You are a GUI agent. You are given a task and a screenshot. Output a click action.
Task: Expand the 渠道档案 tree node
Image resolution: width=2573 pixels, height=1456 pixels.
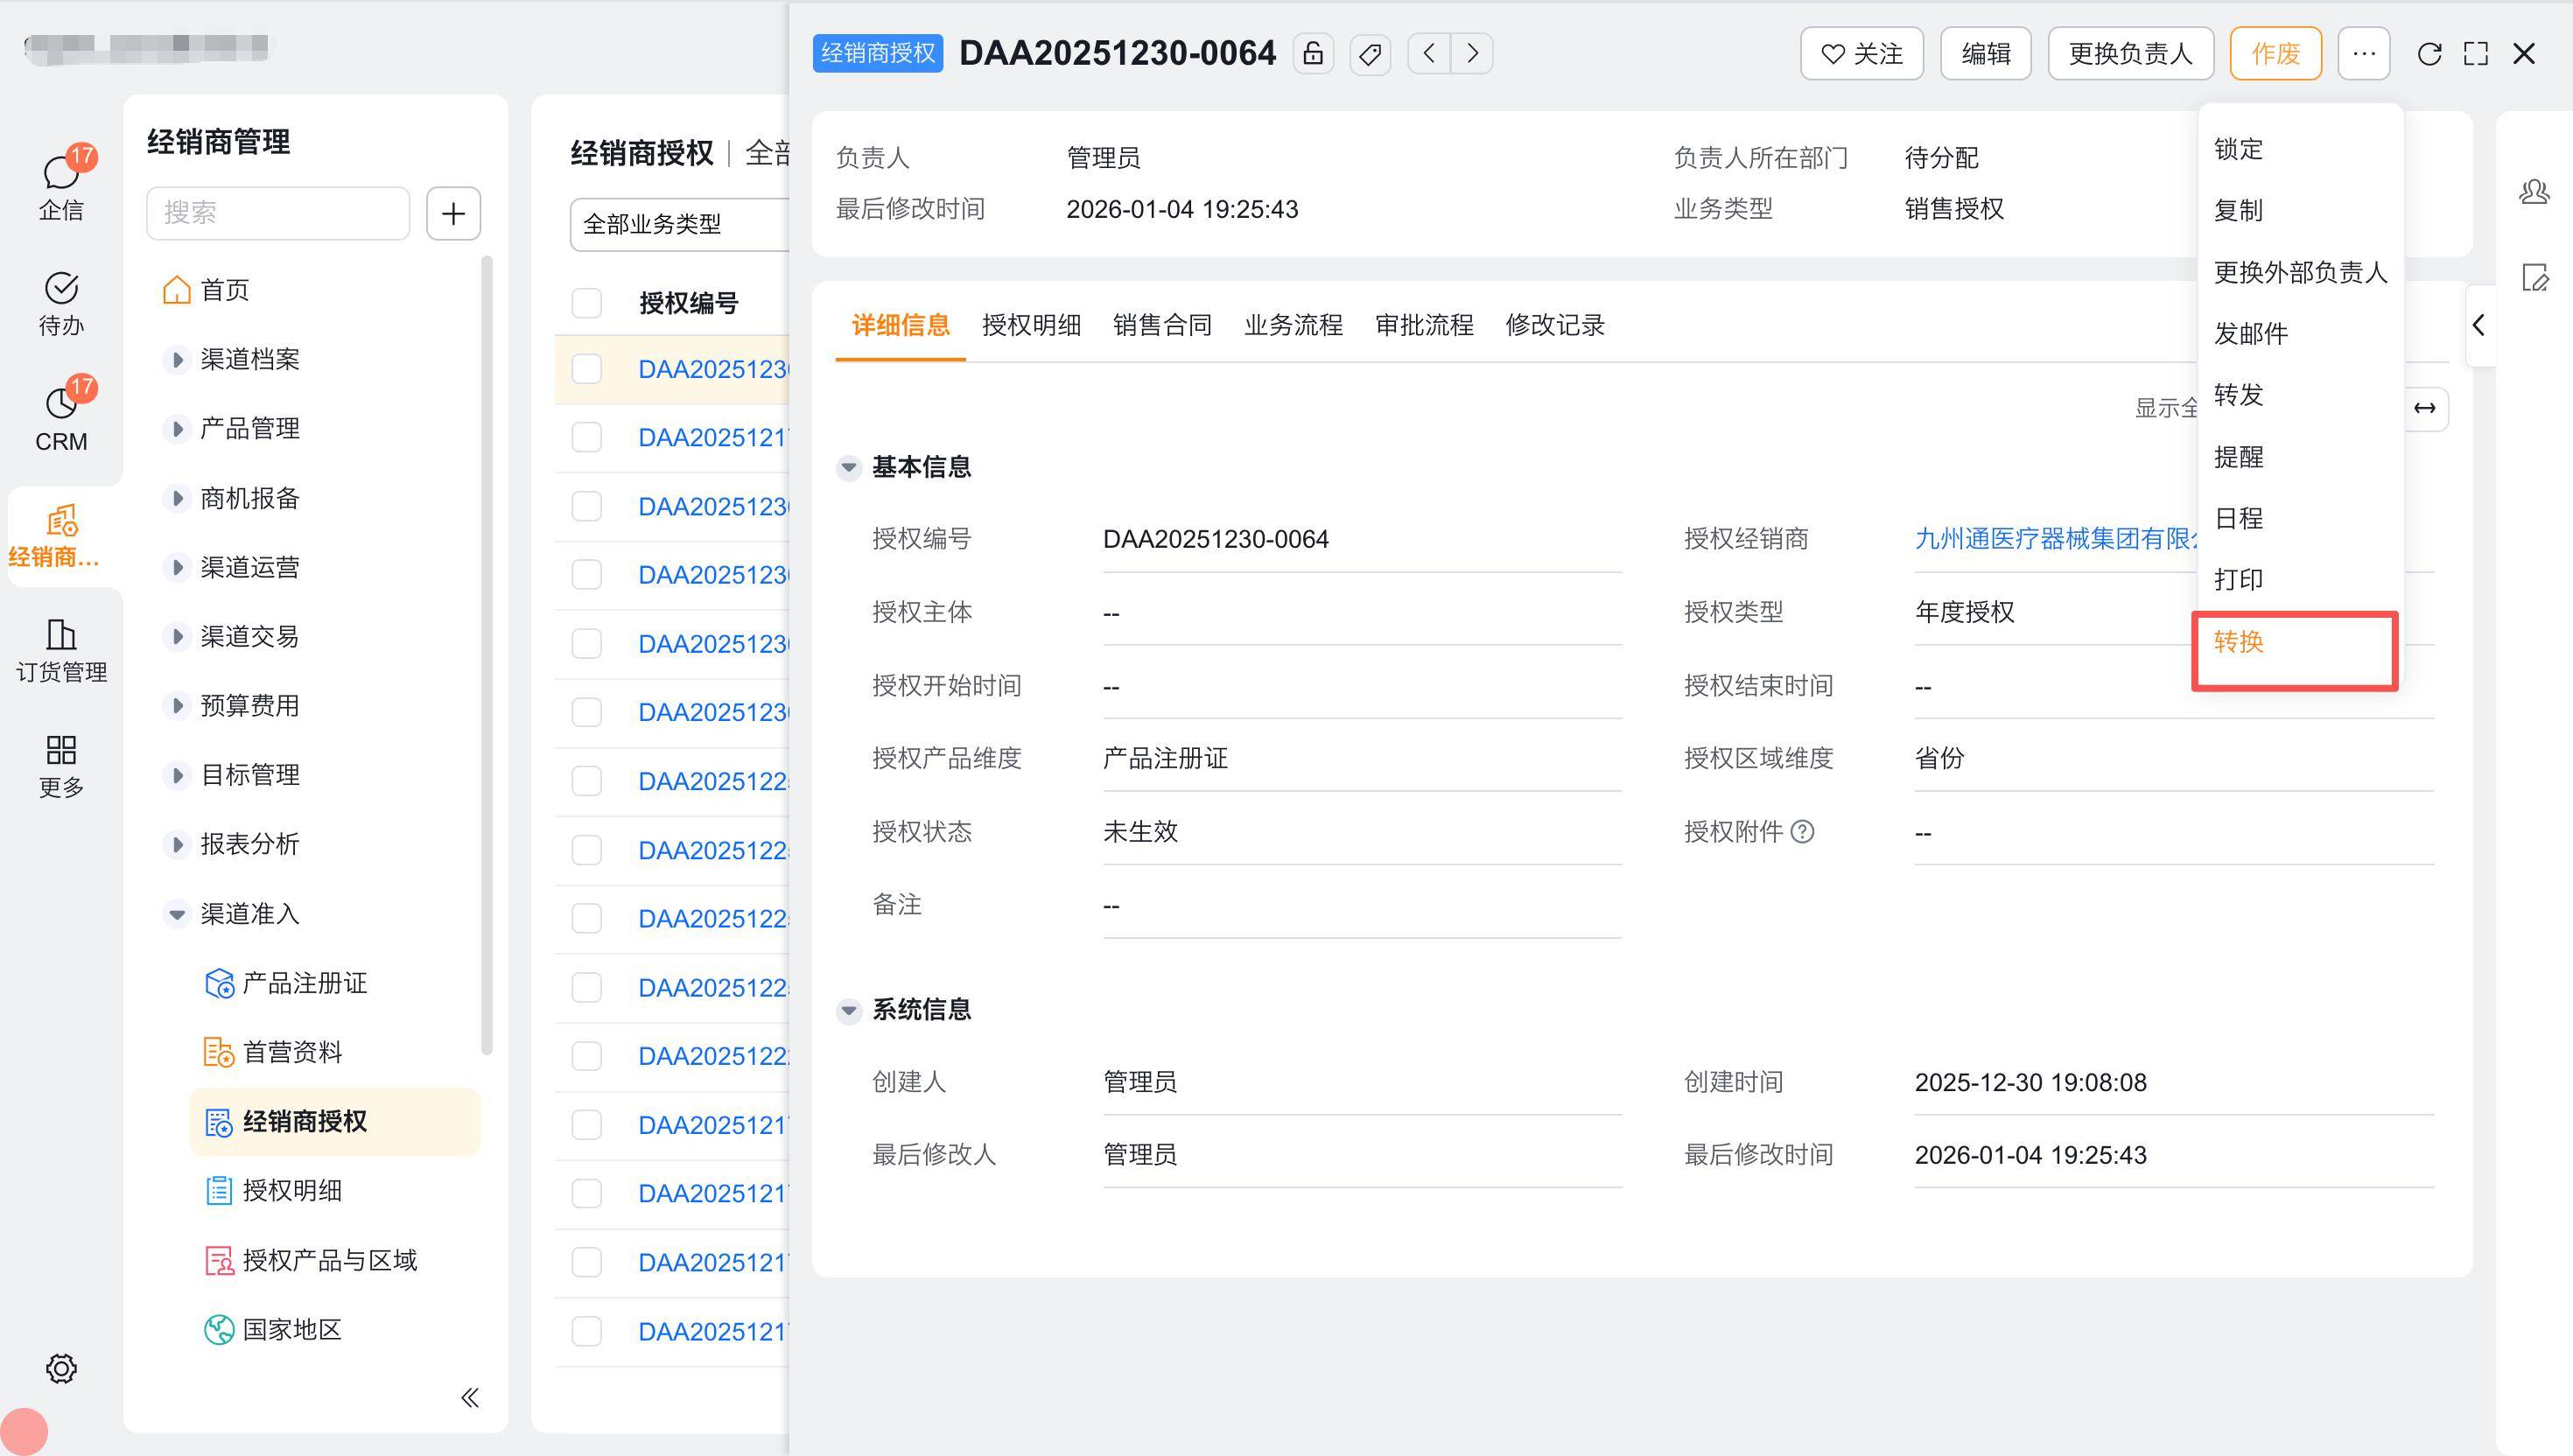click(x=177, y=359)
